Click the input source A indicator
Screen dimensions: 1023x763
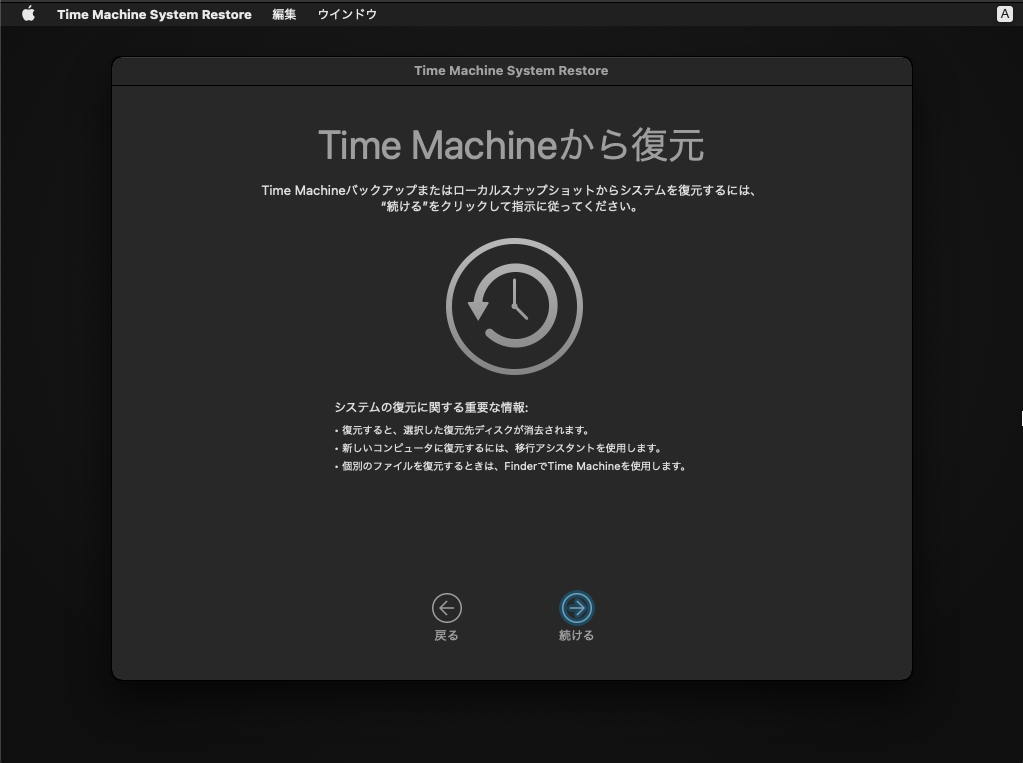1005,14
